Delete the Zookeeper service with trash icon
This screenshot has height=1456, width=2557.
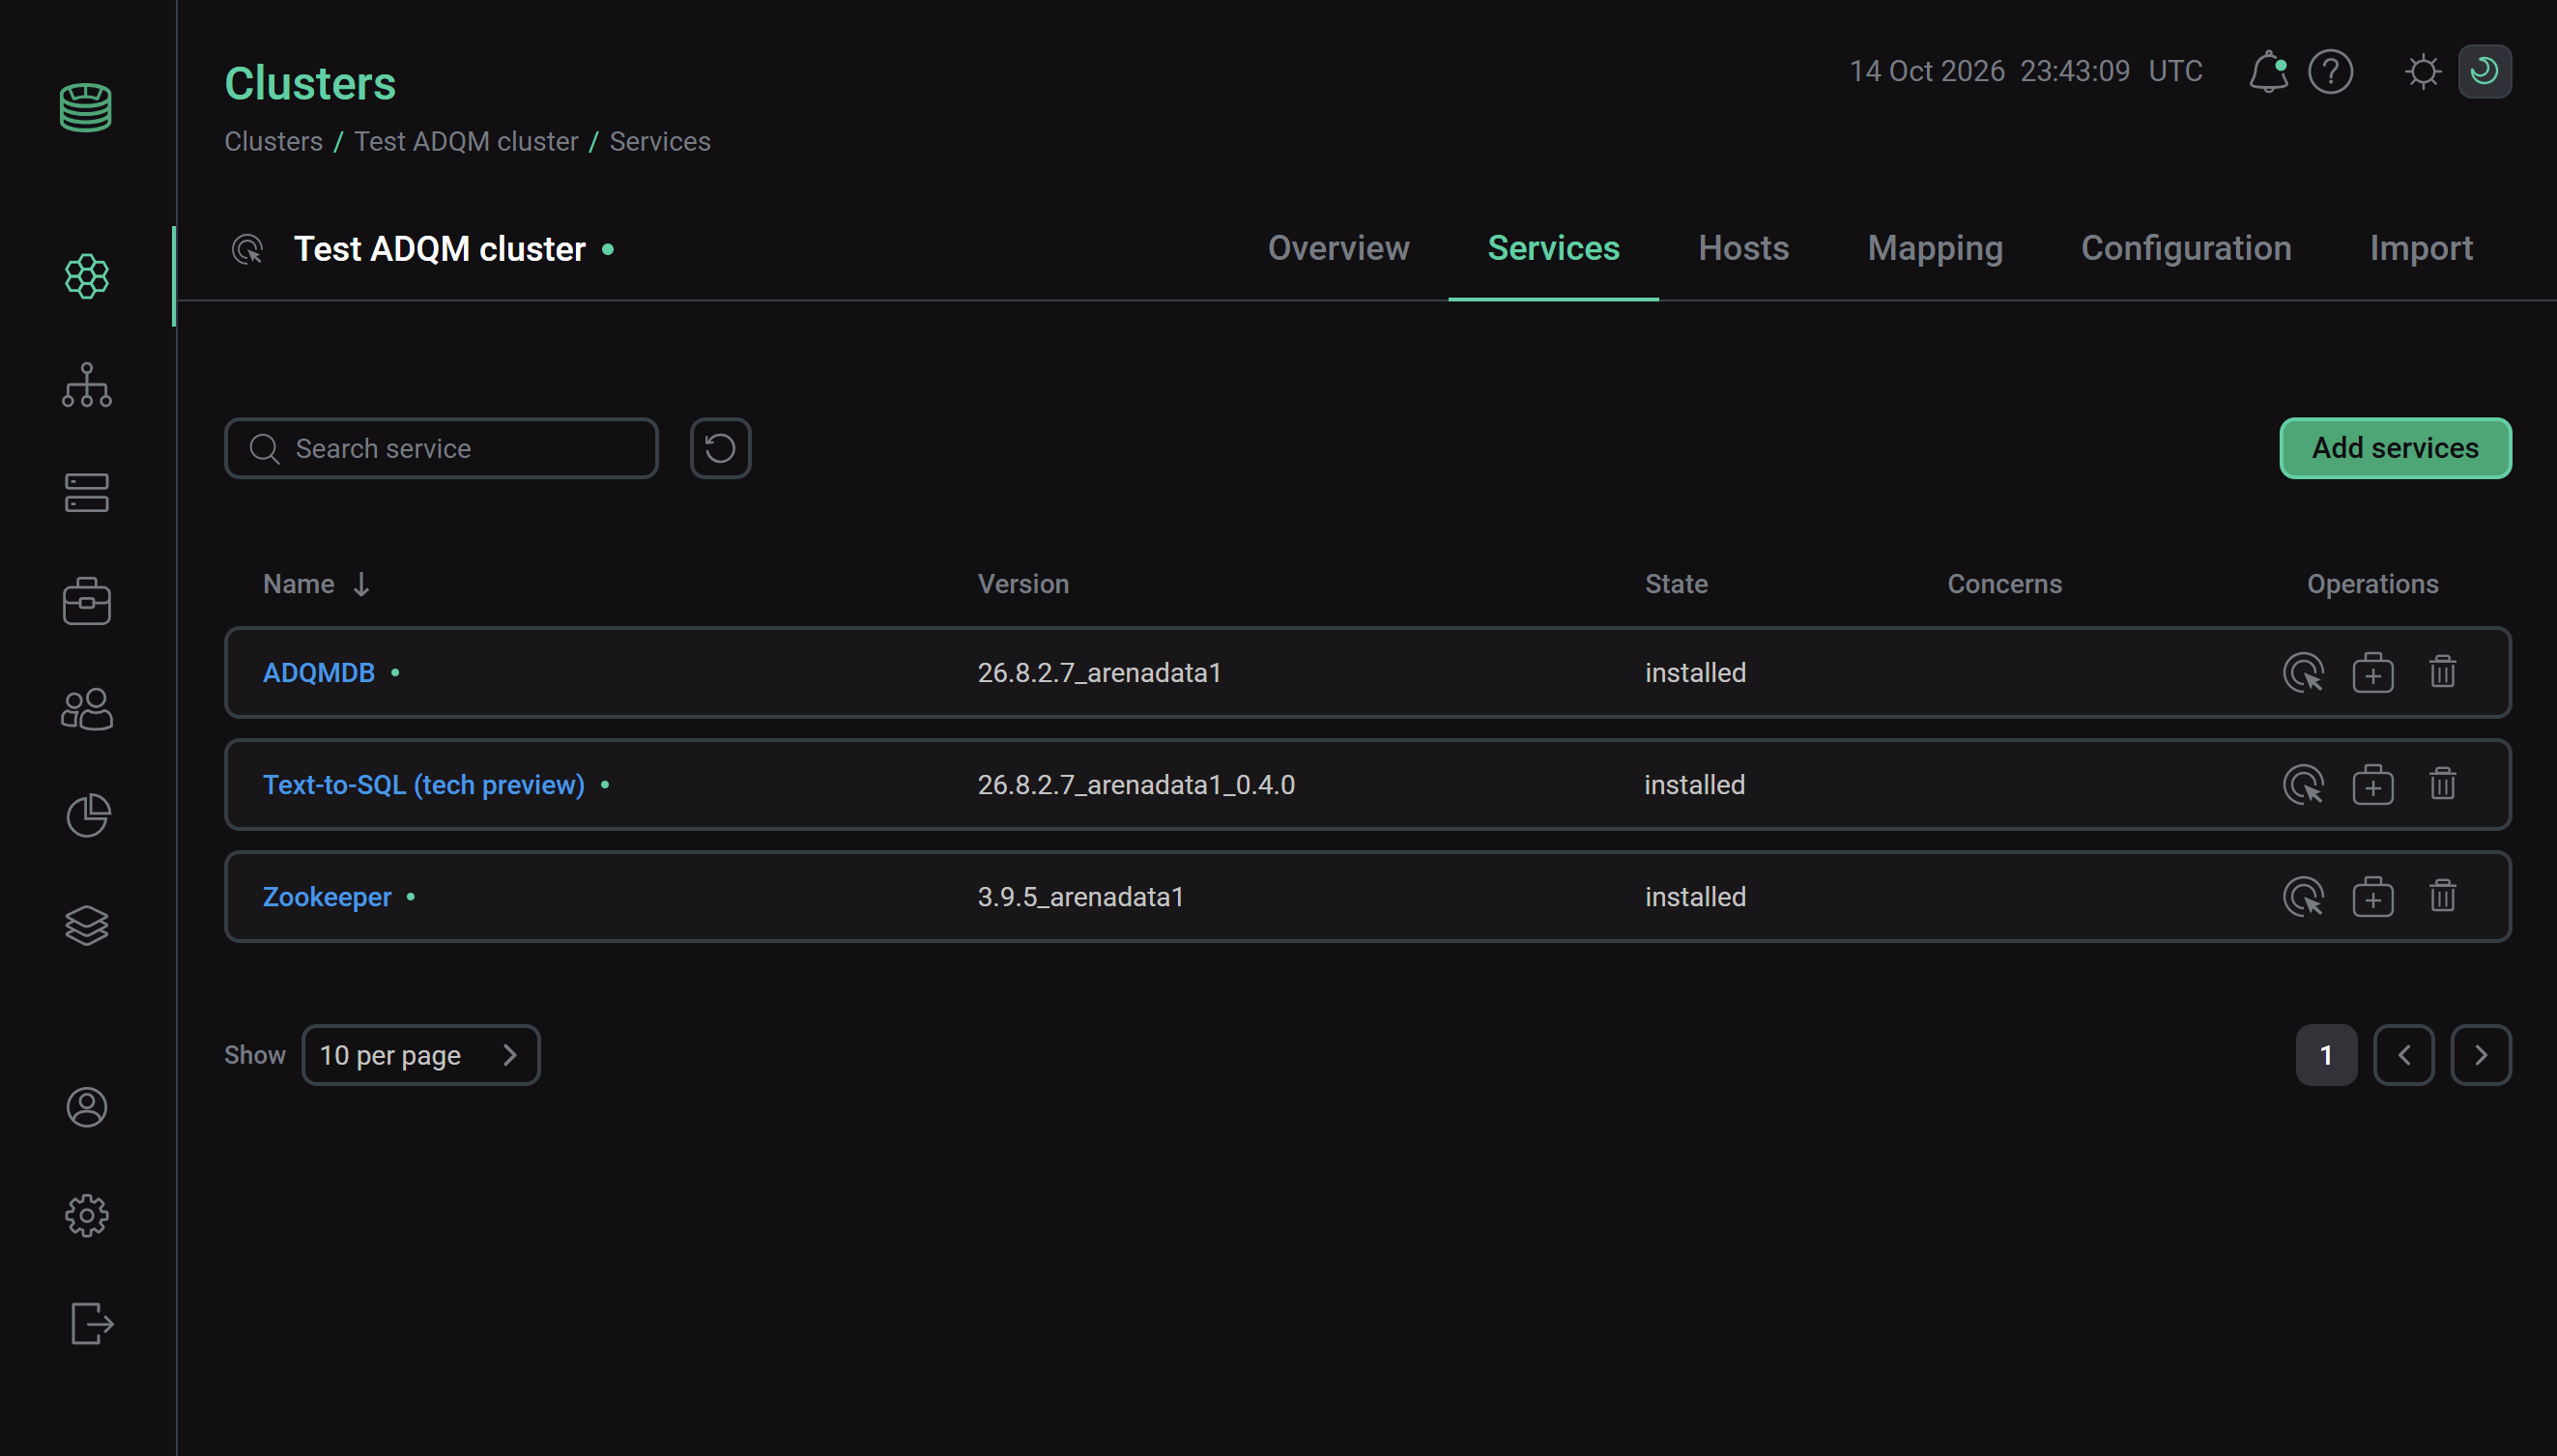pos(2442,896)
